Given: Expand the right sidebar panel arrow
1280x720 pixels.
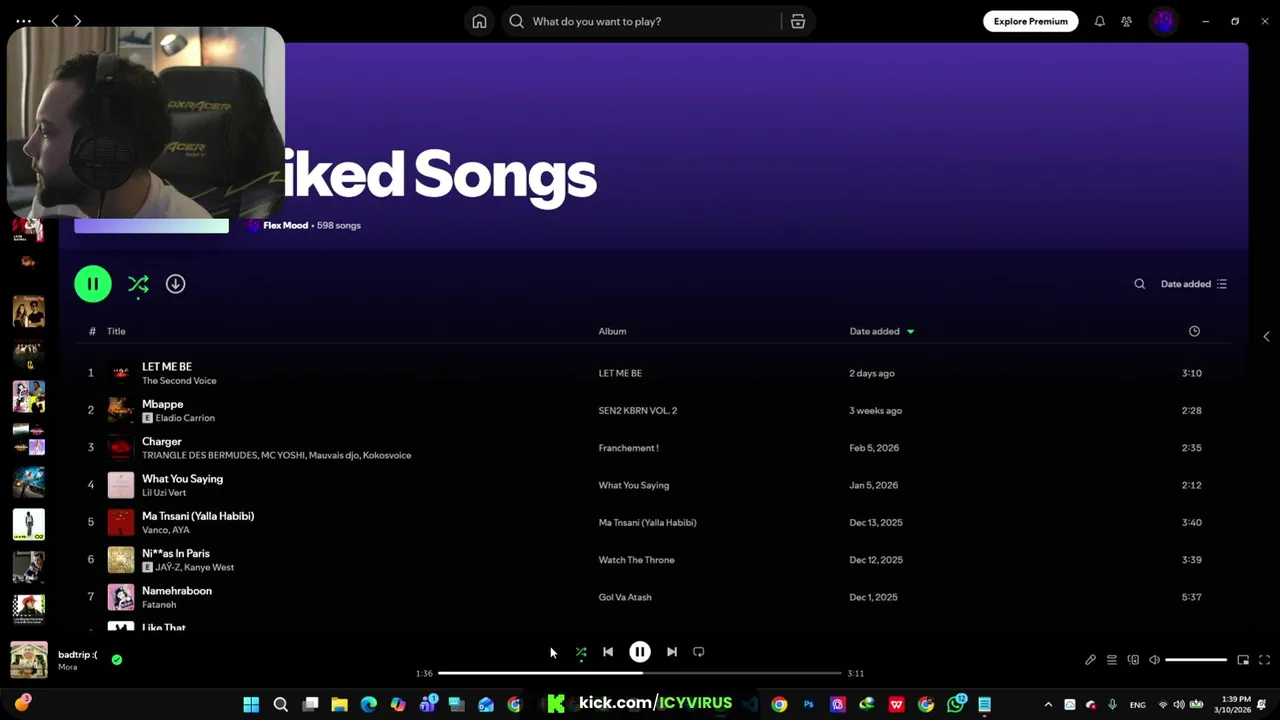Looking at the screenshot, I should pyautogui.click(x=1266, y=337).
